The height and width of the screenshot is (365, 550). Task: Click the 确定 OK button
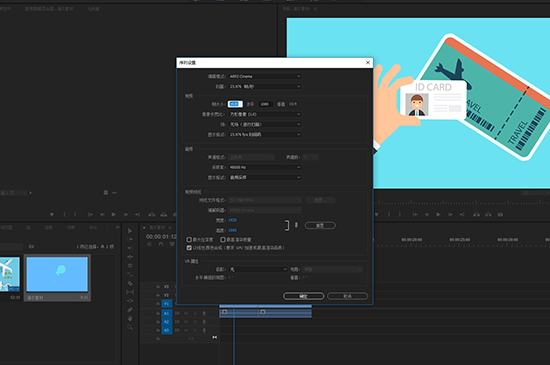303,296
